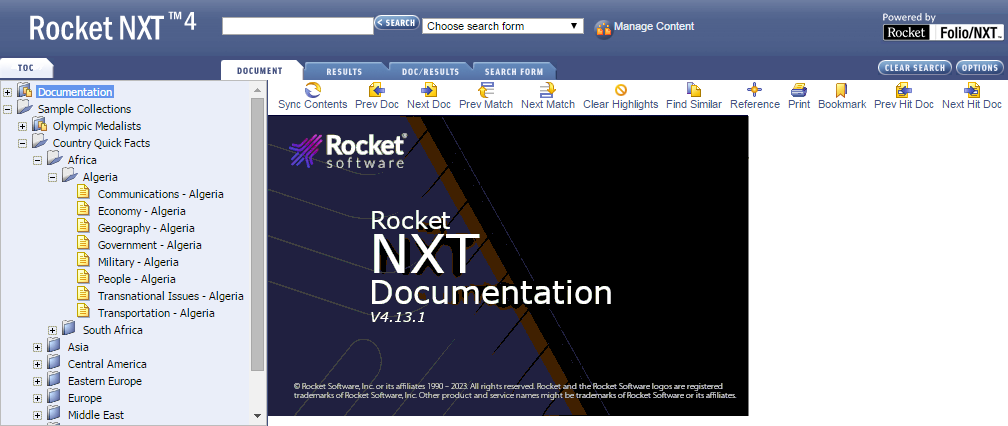Viewport: 1008px width, 426px height.
Task: Expand the Olympic Medalists collection
Action: pos(23,126)
